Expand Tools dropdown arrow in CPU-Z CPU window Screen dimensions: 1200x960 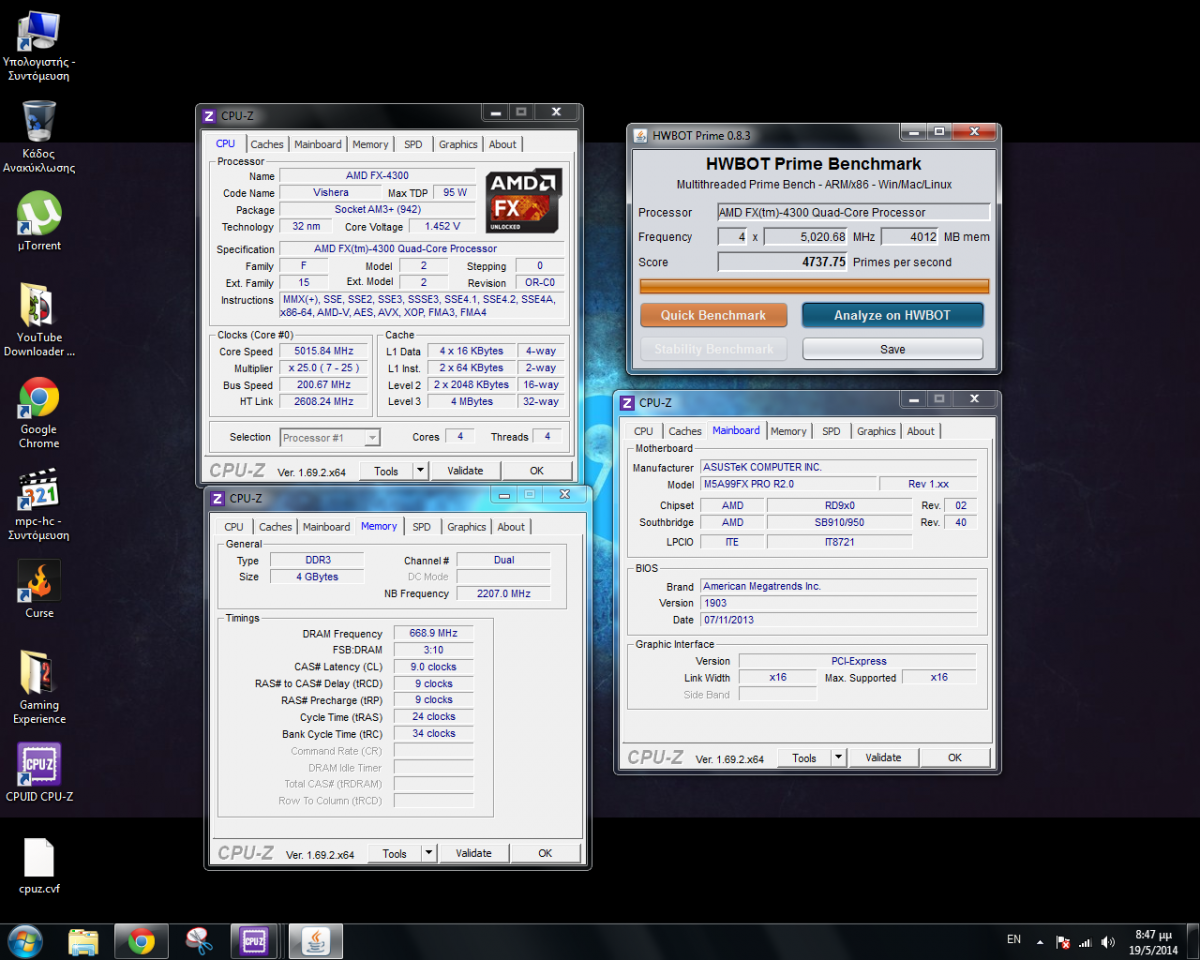click(420, 471)
